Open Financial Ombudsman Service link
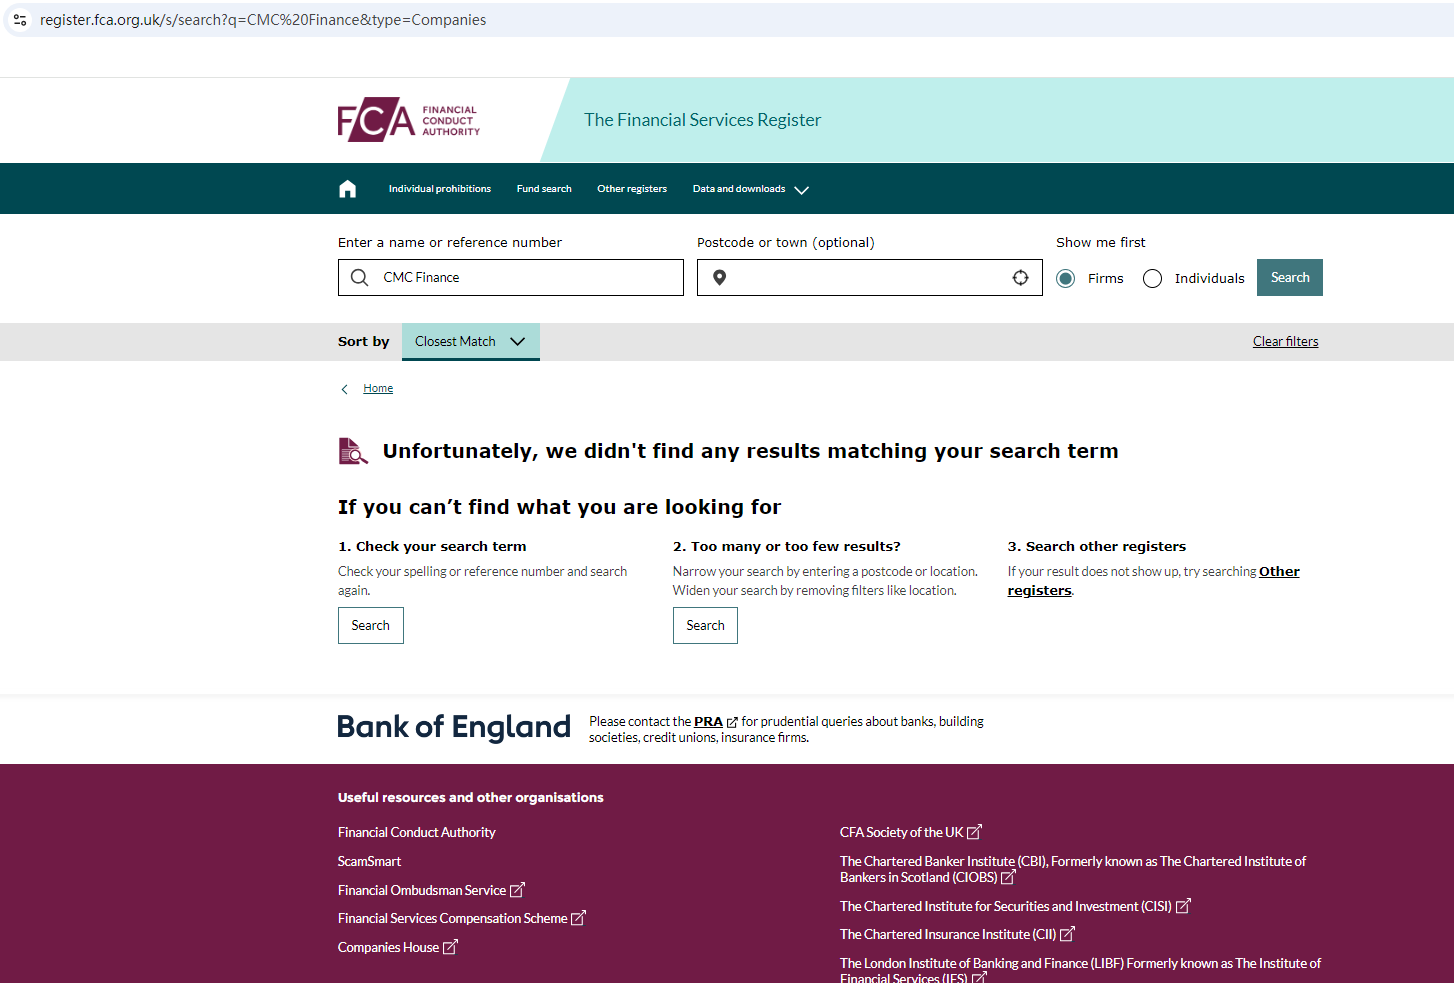Viewport: 1454px width, 983px height. click(431, 890)
